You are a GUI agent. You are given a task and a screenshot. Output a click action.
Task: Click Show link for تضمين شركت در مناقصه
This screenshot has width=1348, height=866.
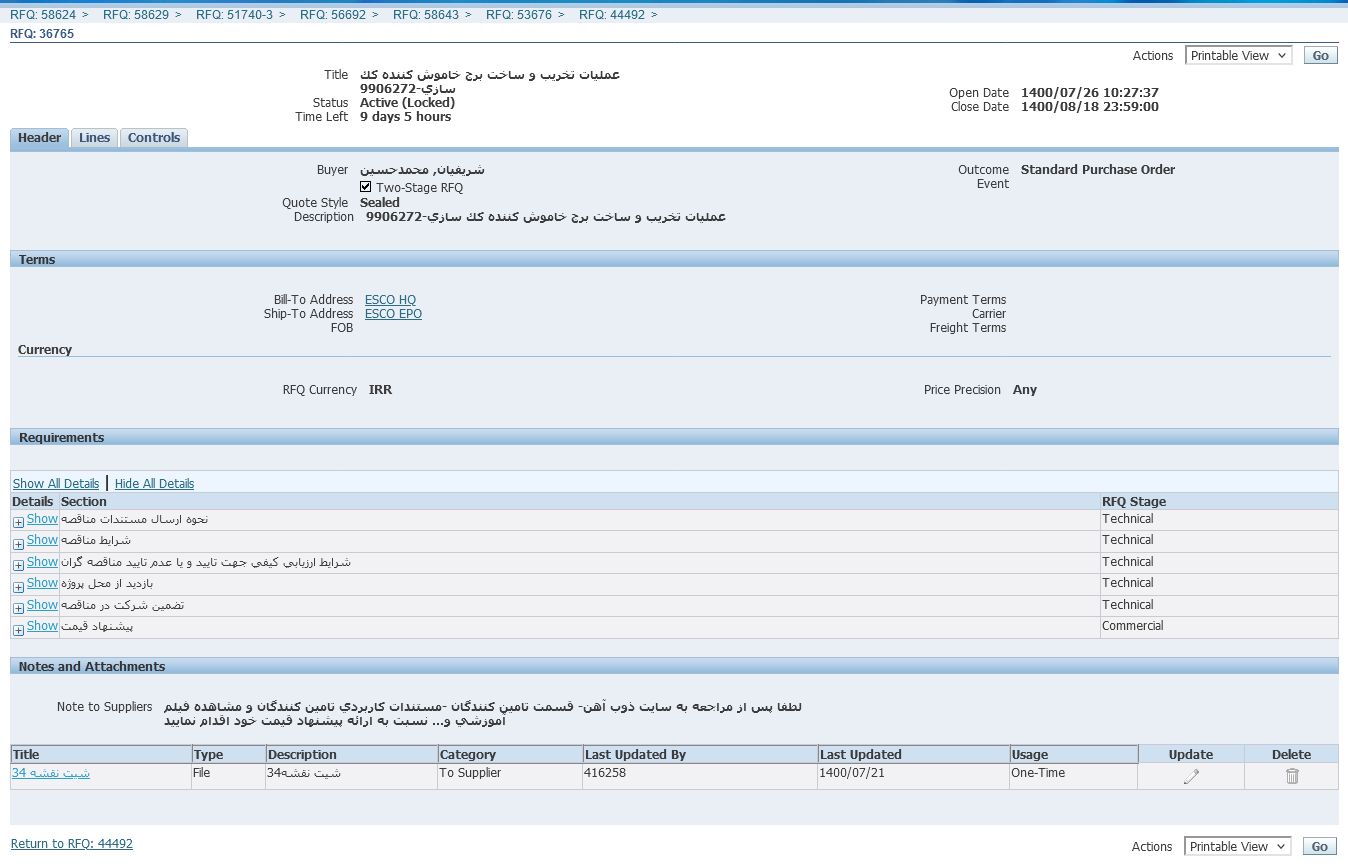(x=42, y=605)
